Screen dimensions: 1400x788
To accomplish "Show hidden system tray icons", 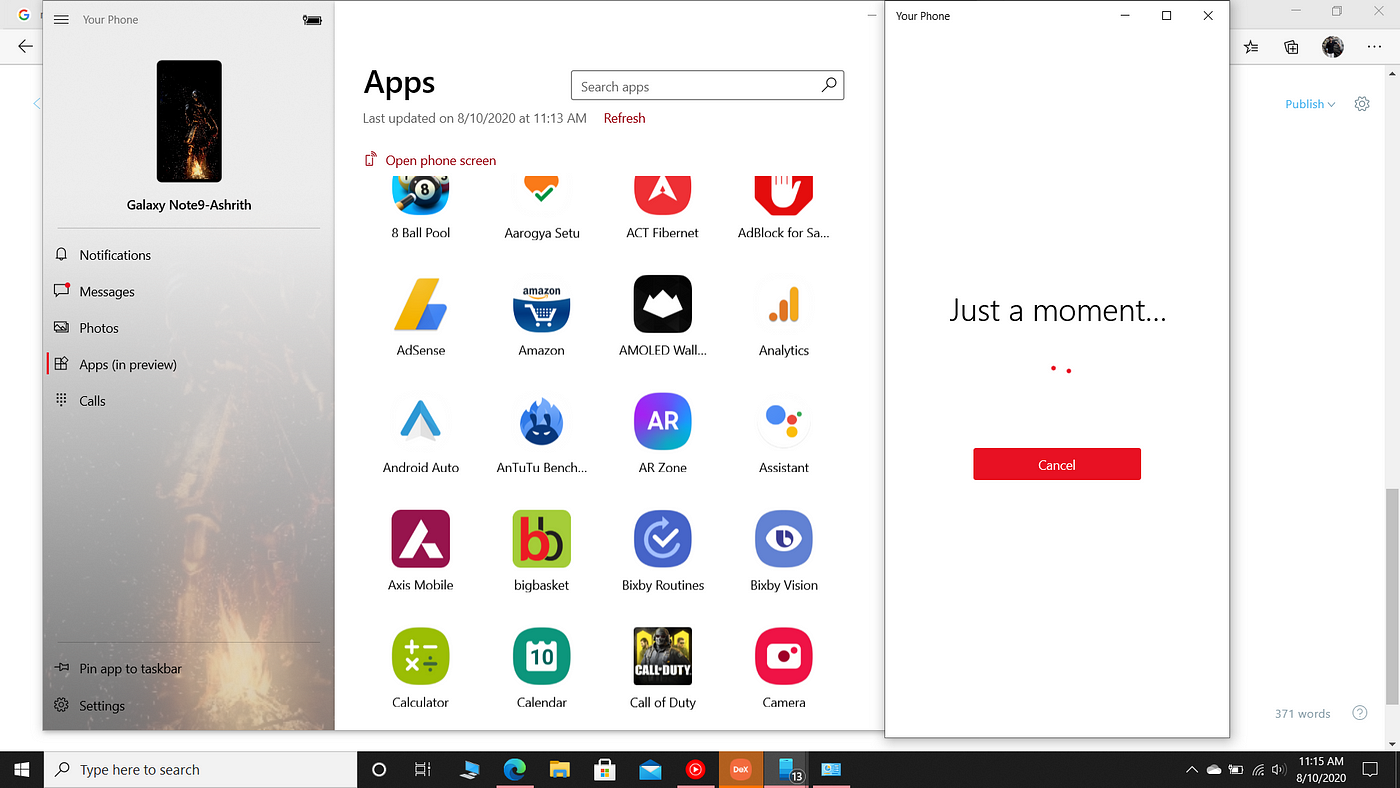I will 1191,770.
